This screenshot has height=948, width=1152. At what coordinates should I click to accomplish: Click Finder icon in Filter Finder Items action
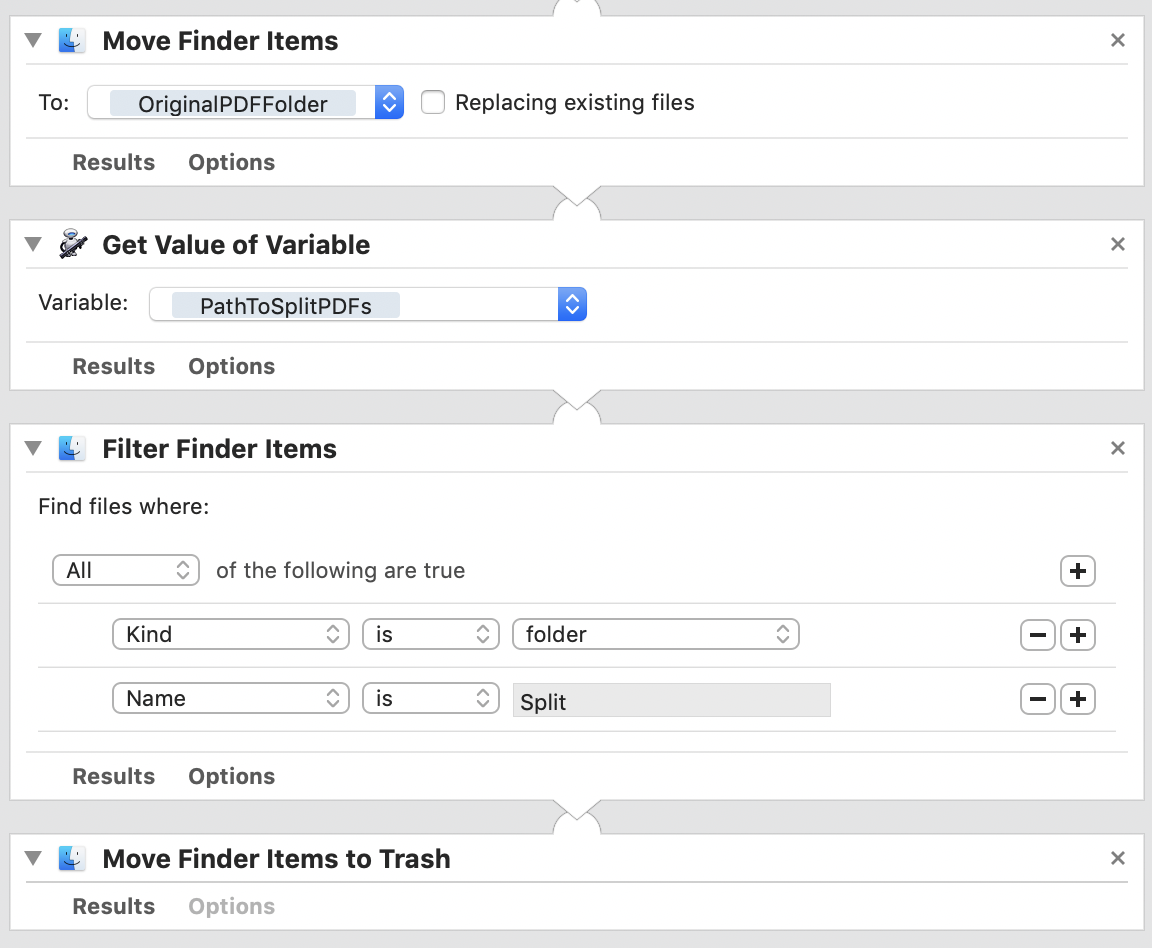(x=72, y=449)
